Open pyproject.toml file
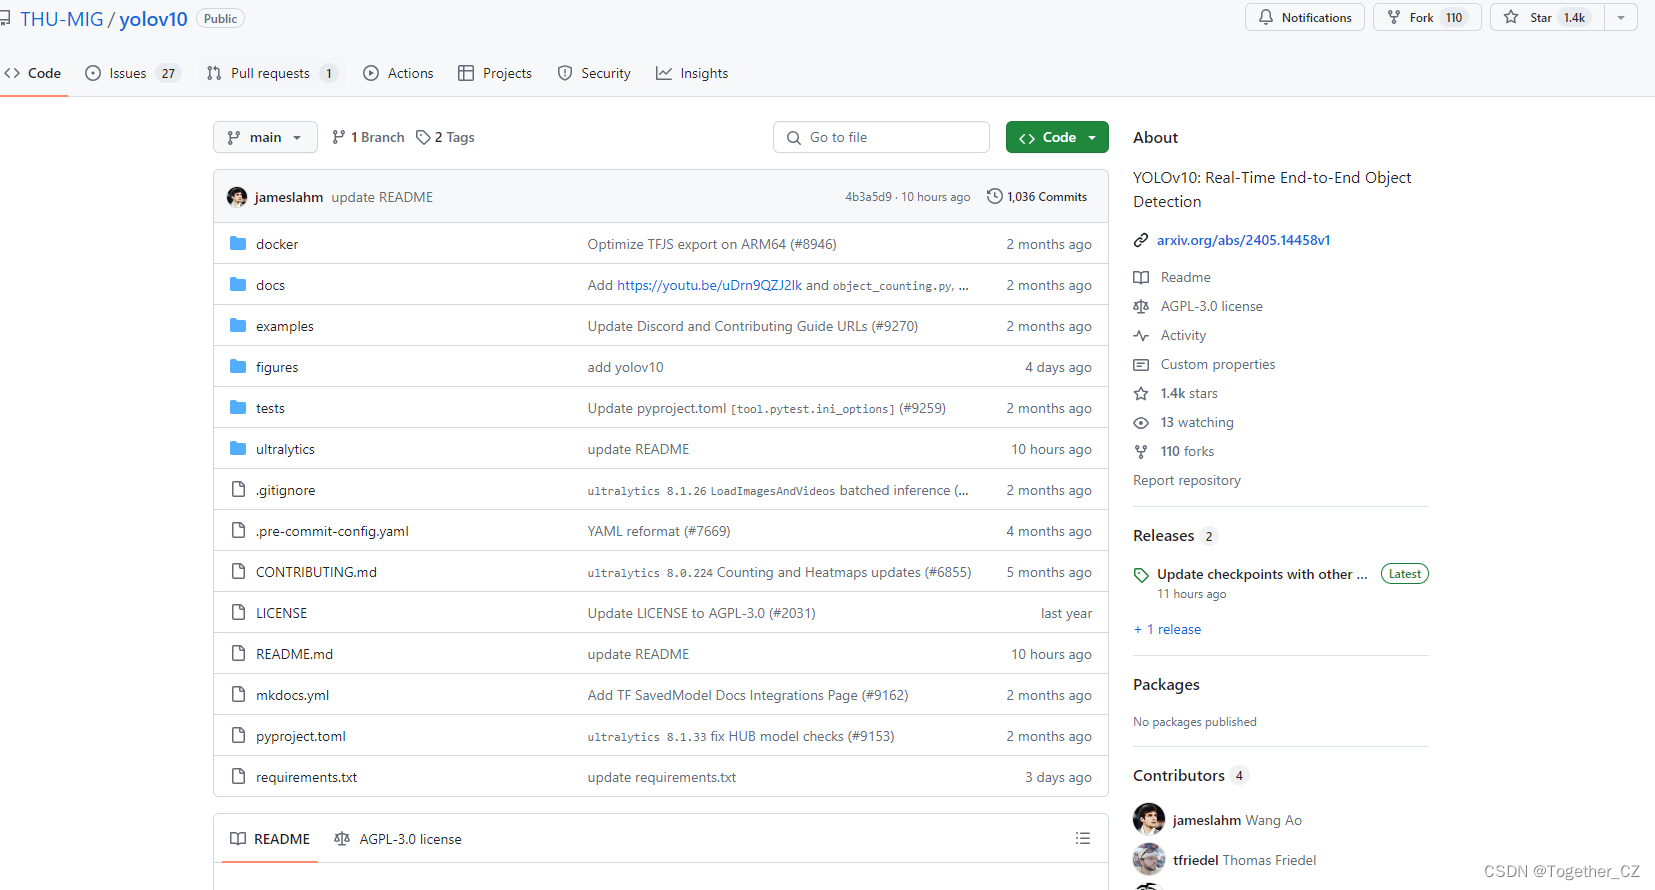 click(x=301, y=736)
